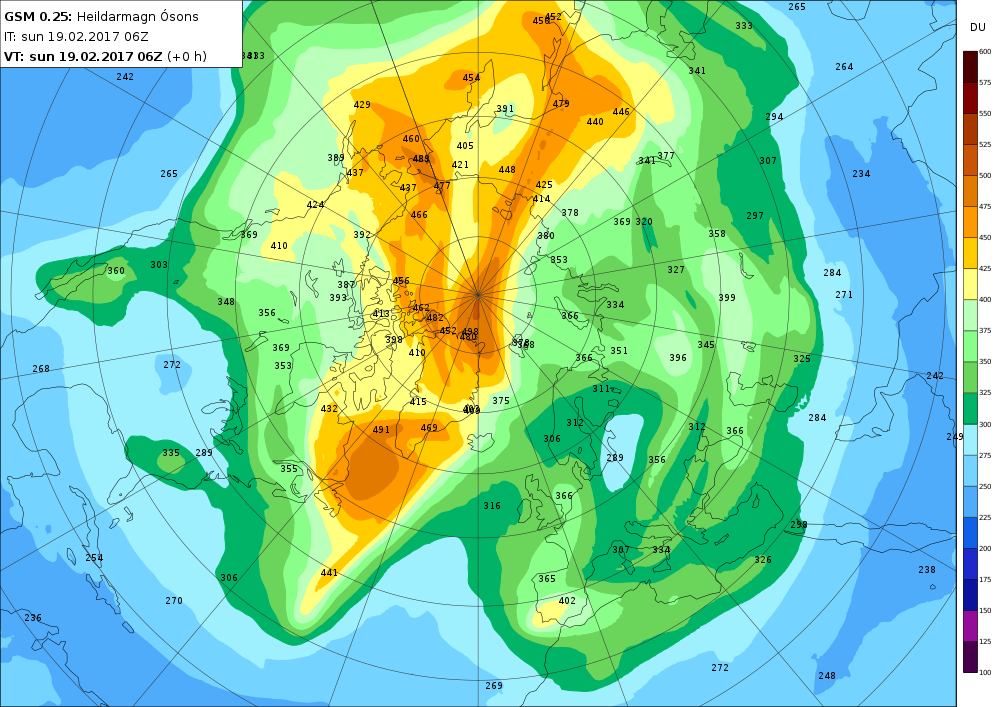Click the map value '234'

tap(861, 173)
